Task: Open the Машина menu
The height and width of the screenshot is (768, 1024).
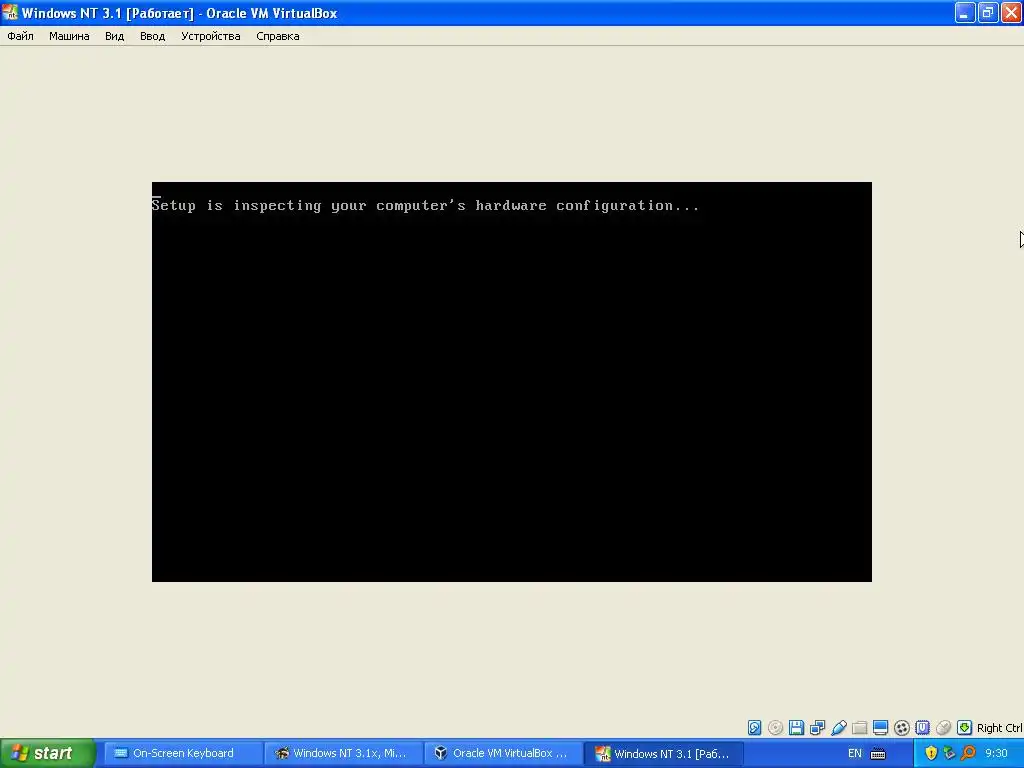Action: [x=69, y=36]
